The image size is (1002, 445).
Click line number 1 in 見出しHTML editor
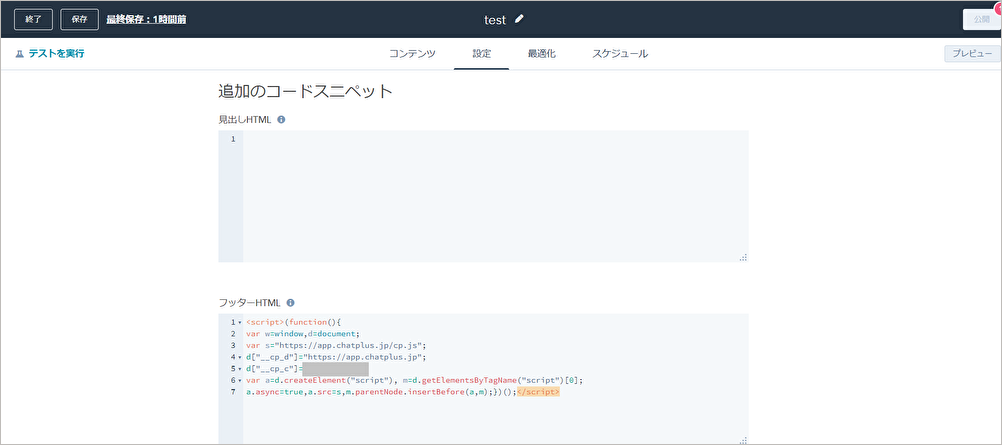coord(233,139)
